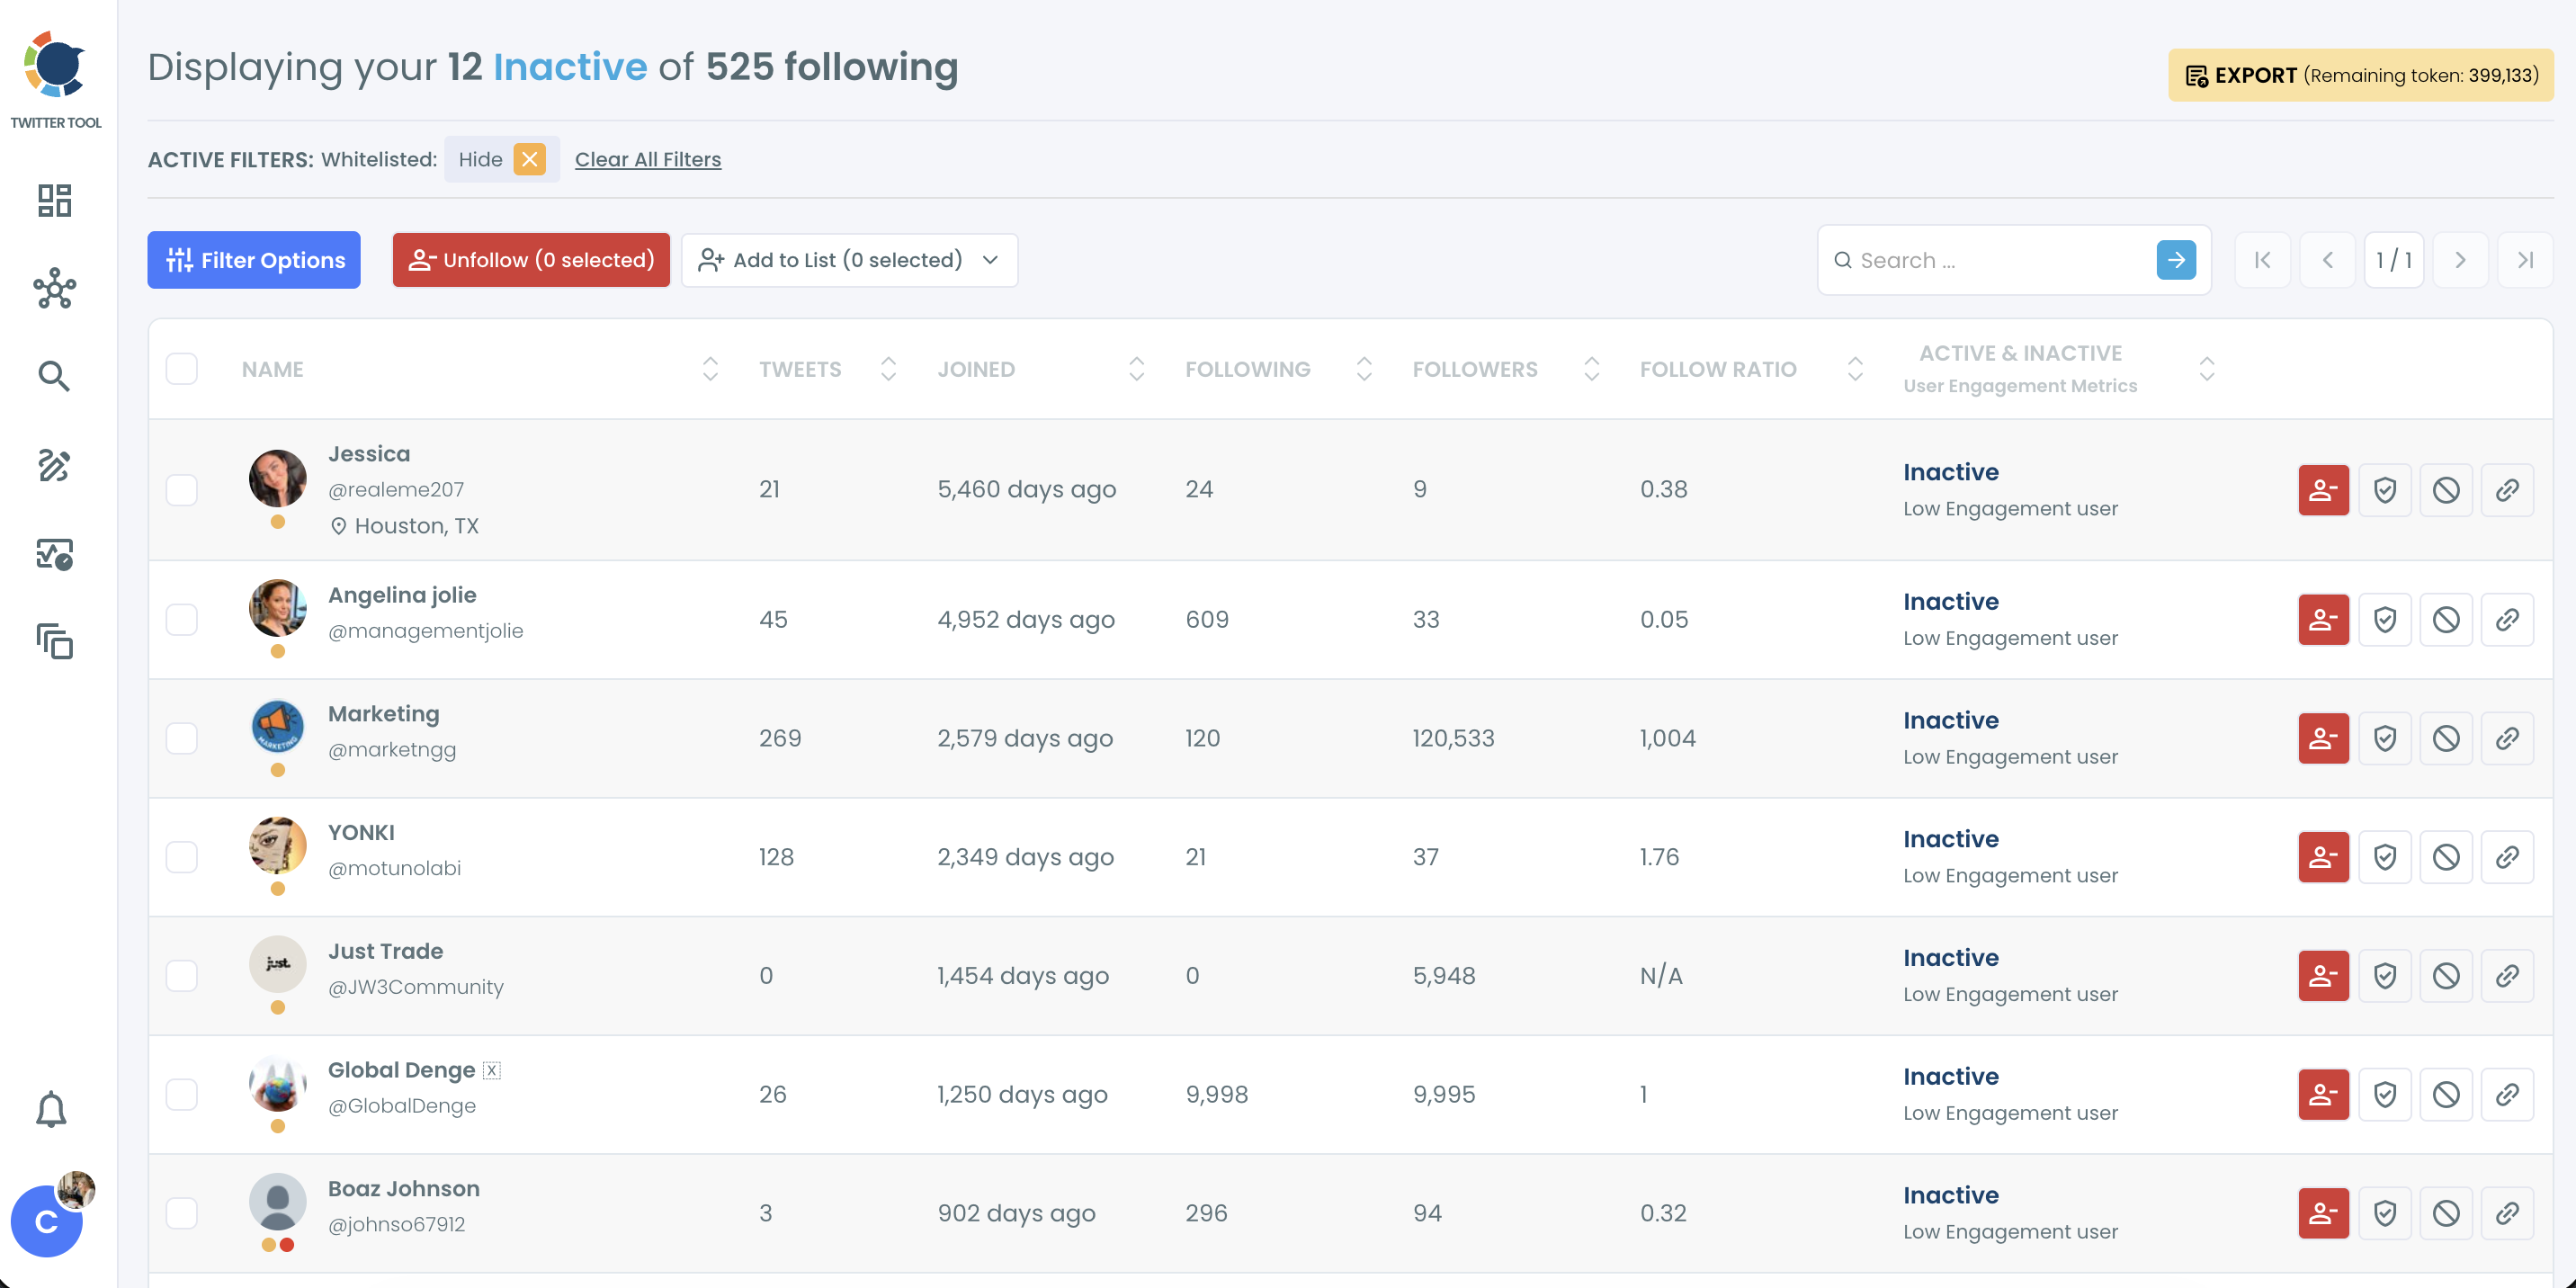The width and height of the screenshot is (2576, 1288).
Task: Unfollow Jessica with the red user icon
Action: pos(2323,490)
